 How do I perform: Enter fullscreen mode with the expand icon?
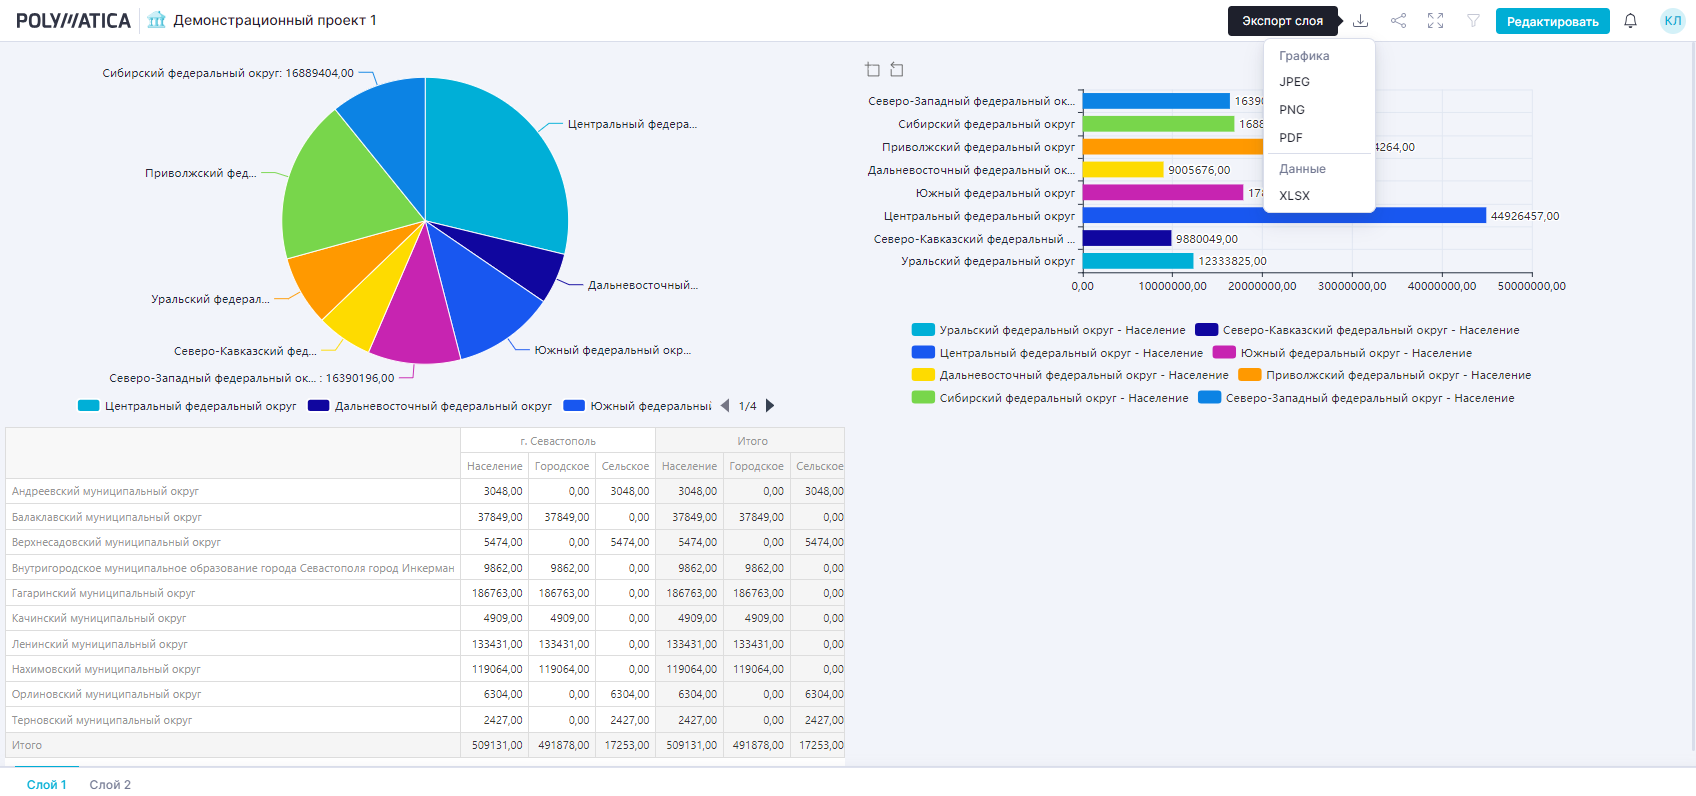[1435, 21]
